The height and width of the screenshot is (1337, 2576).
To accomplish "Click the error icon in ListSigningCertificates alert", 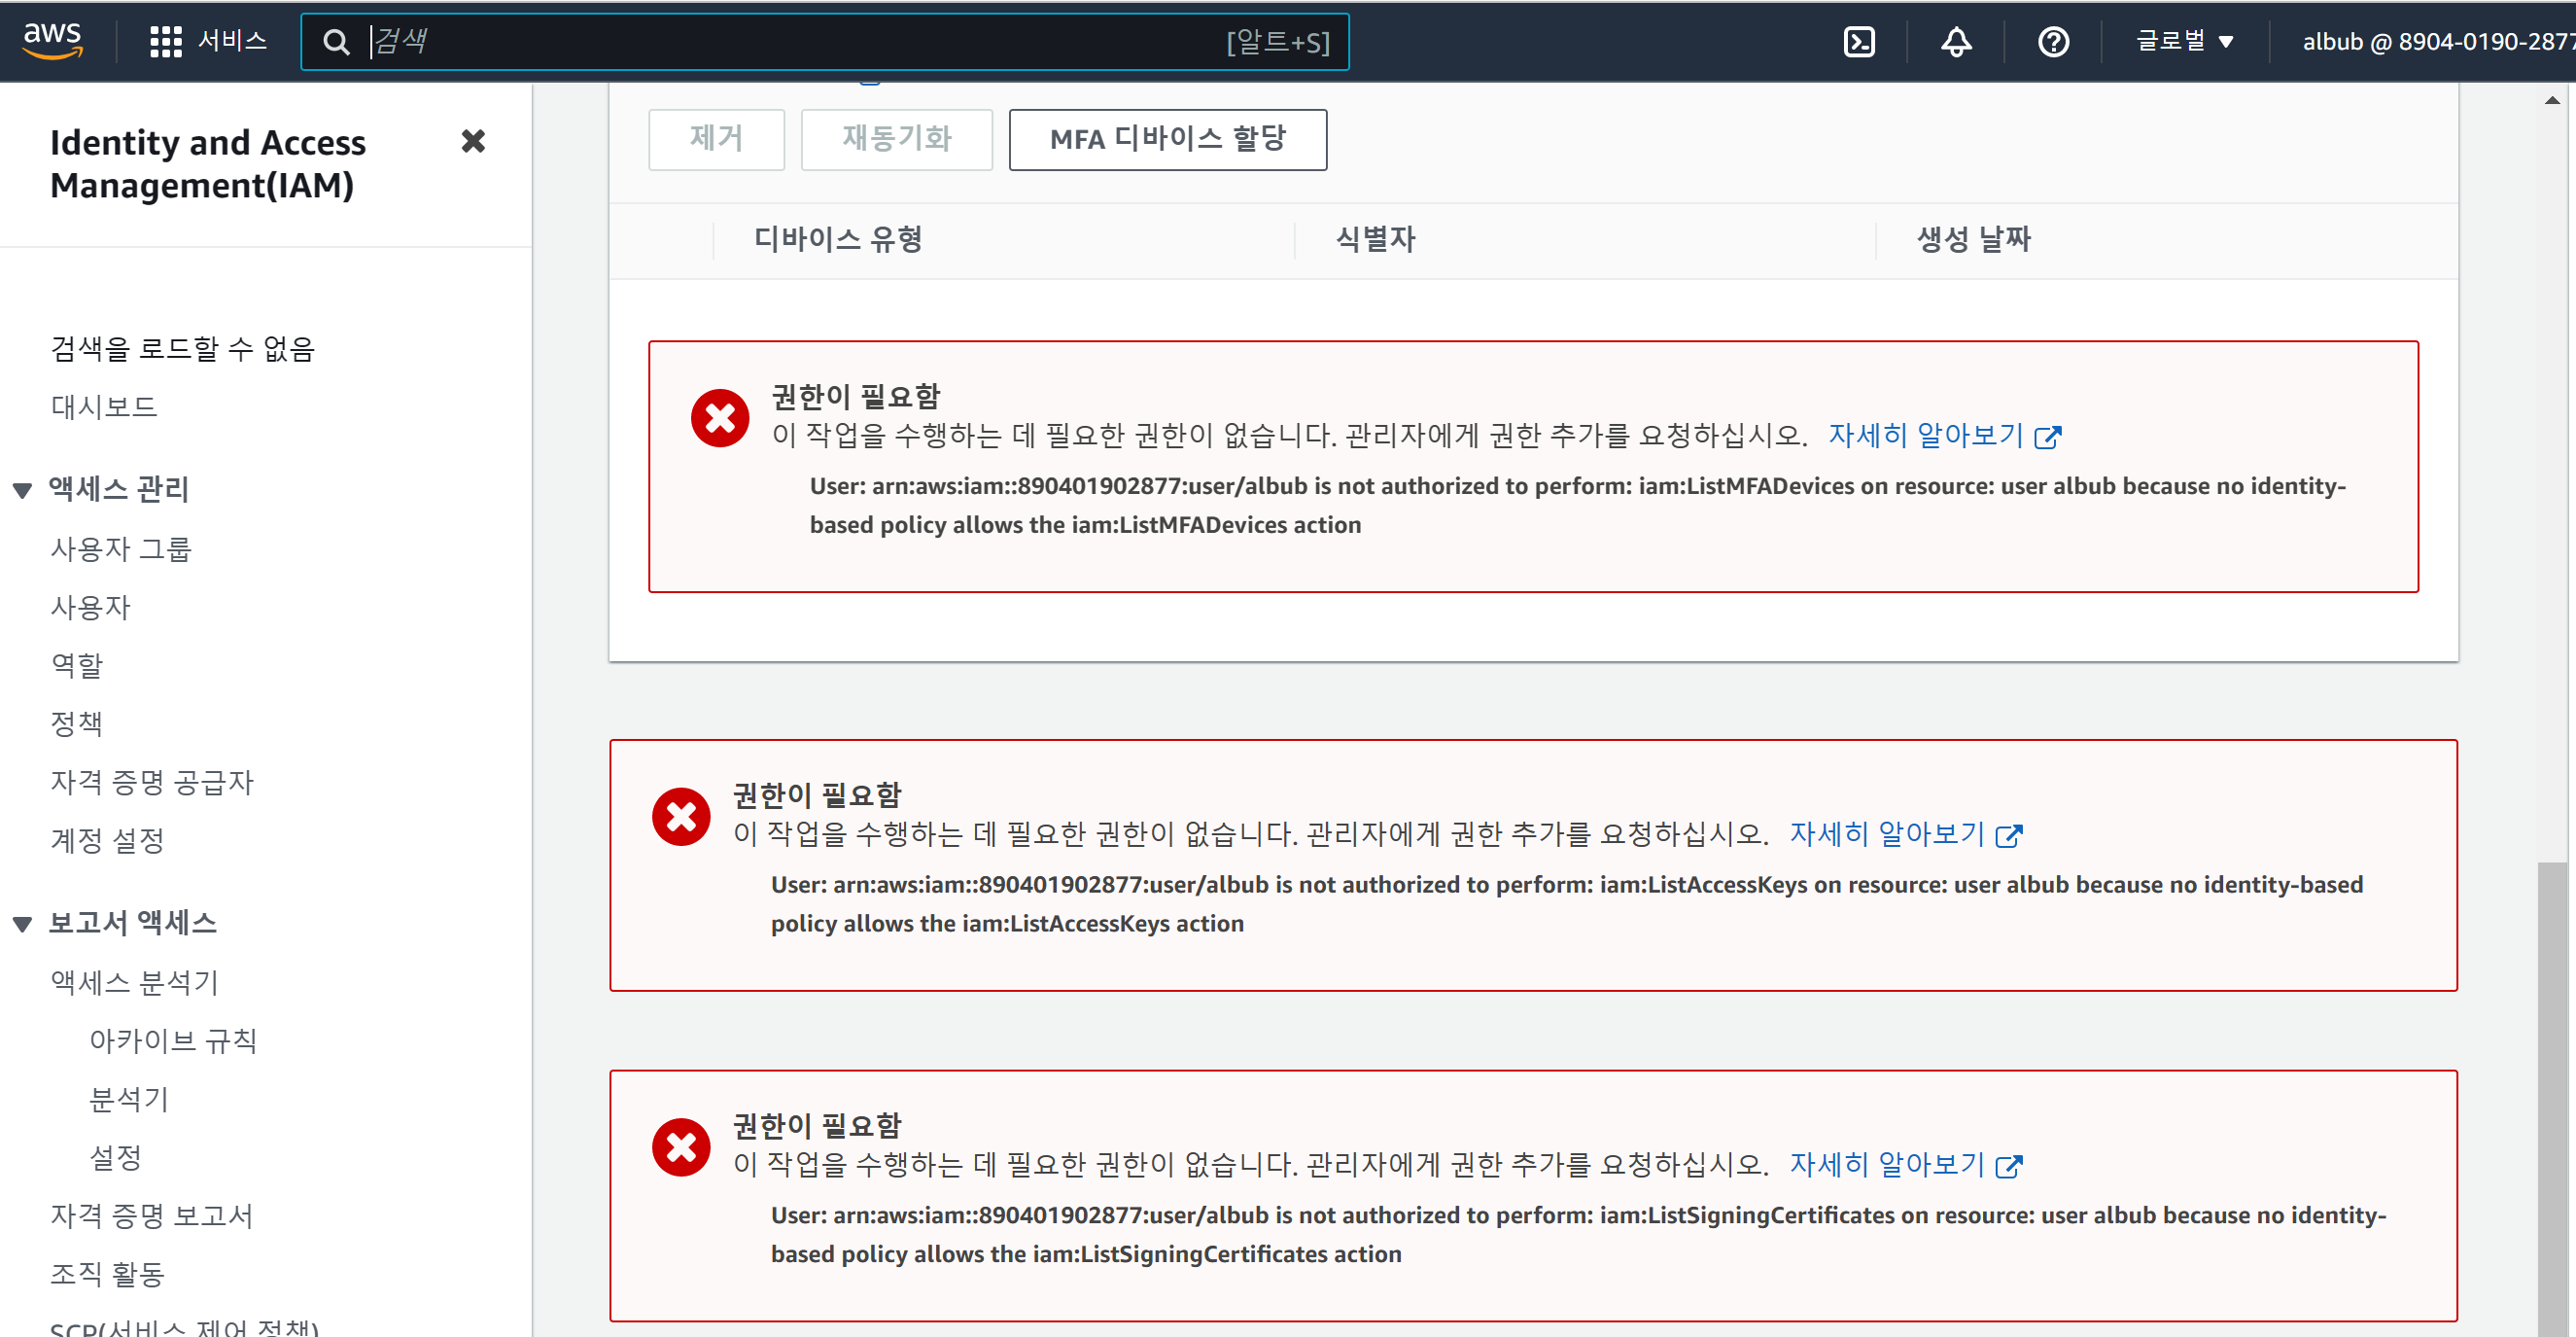I will 681,1146.
